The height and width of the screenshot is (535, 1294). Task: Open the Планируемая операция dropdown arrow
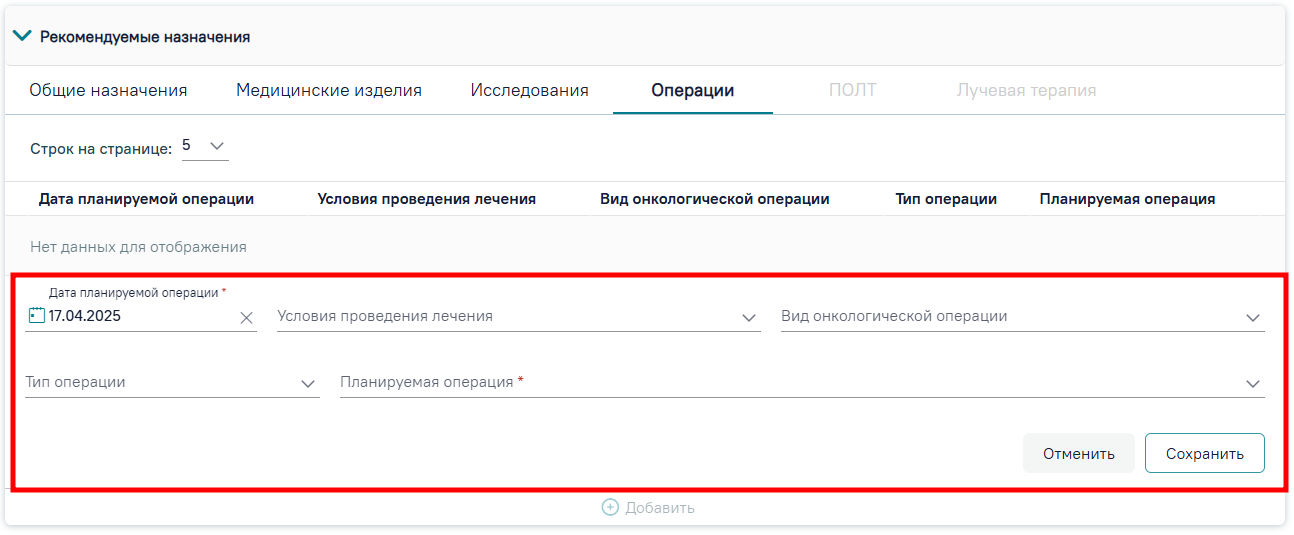pos(1253,384)
